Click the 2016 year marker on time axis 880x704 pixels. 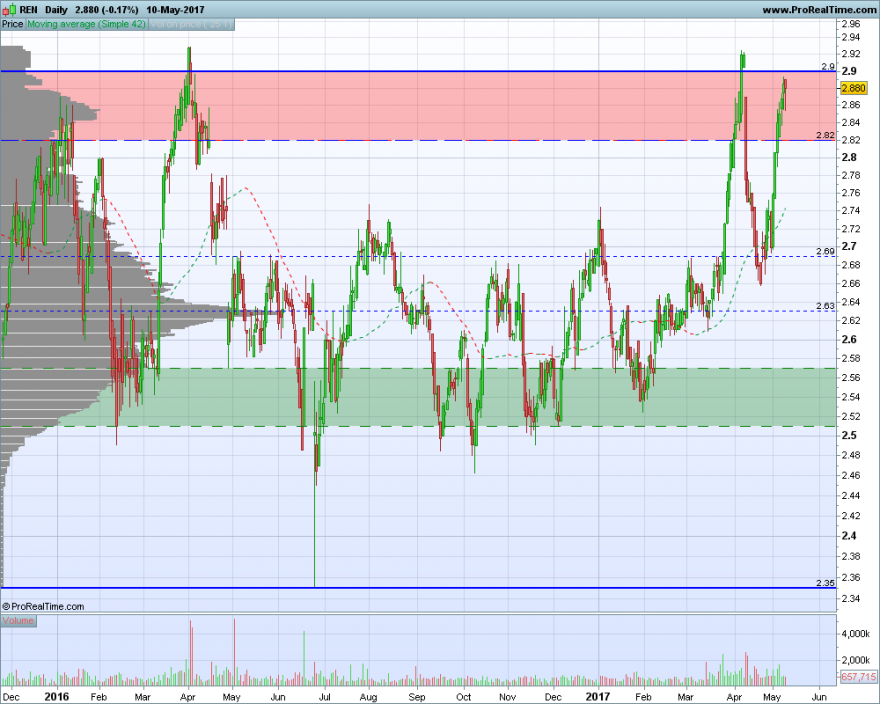[56, 696]
